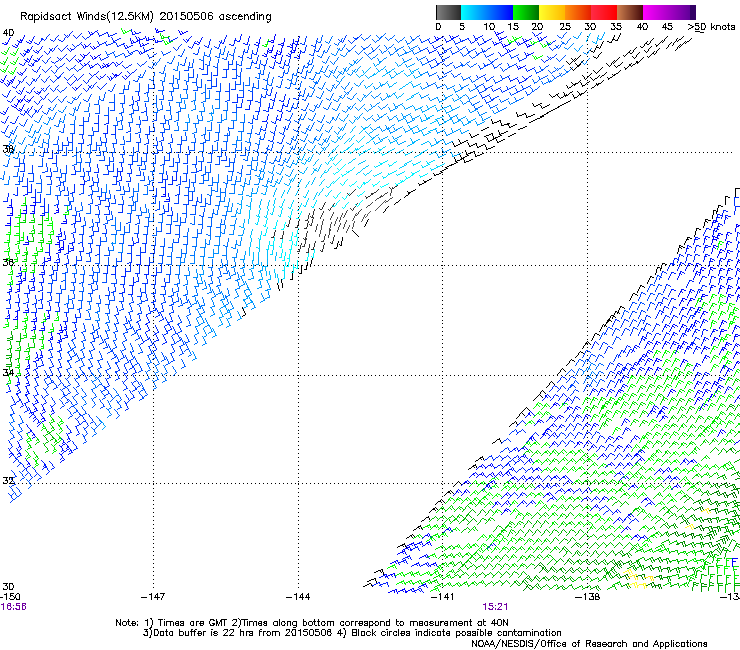
Task: Click the purple swath time 16:56
Action: (14, 607)
